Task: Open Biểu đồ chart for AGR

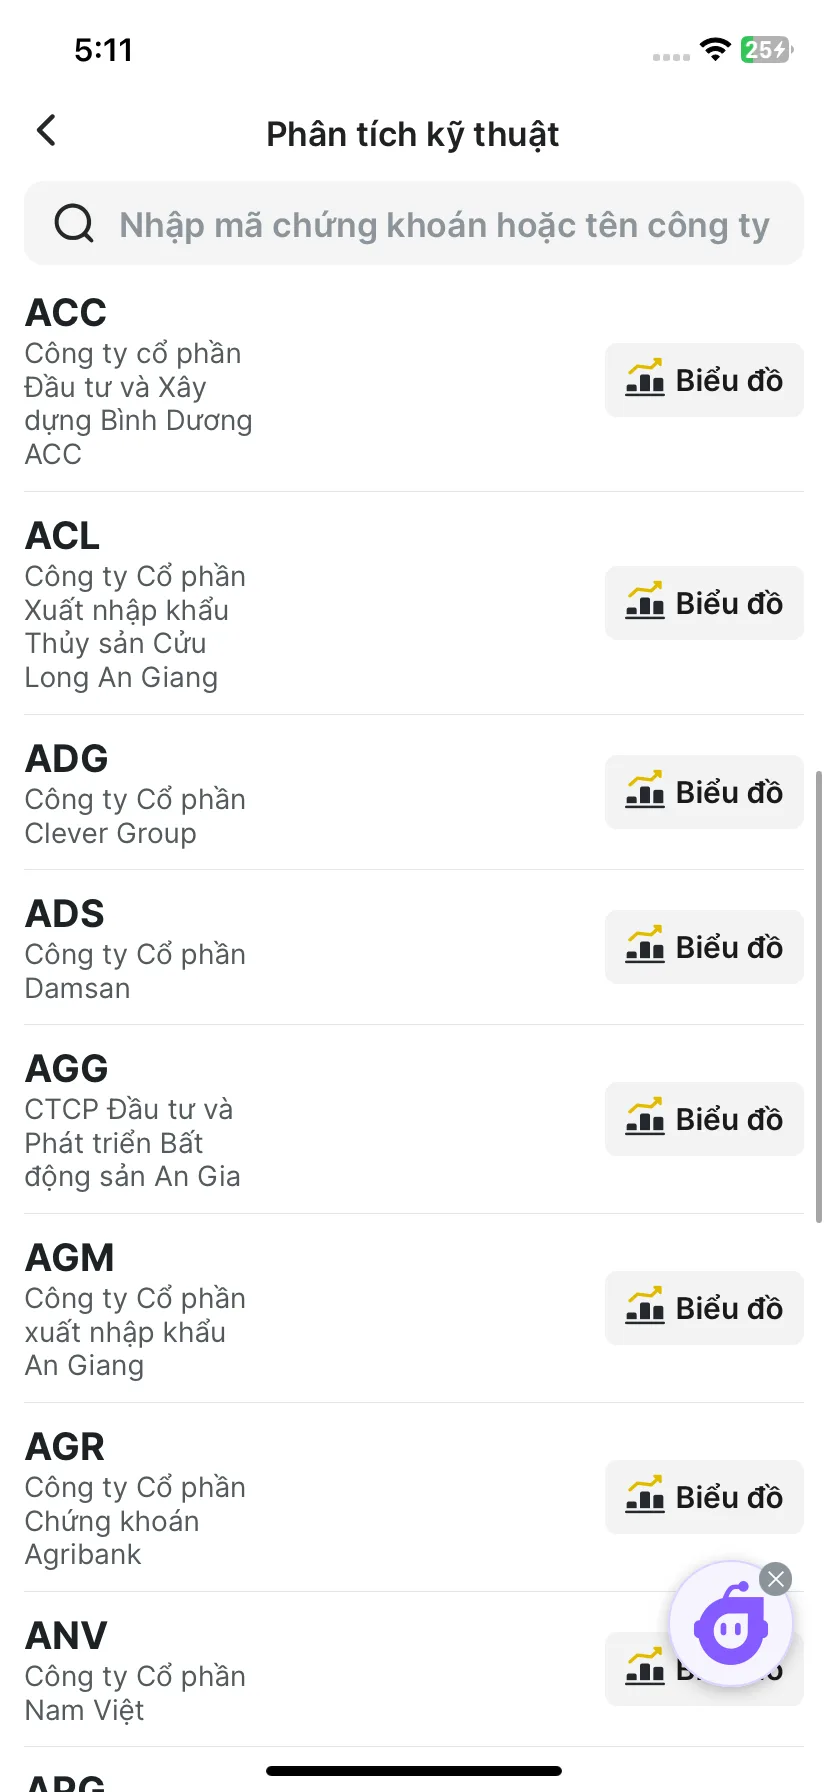Action: click(x=704, y=1497)
